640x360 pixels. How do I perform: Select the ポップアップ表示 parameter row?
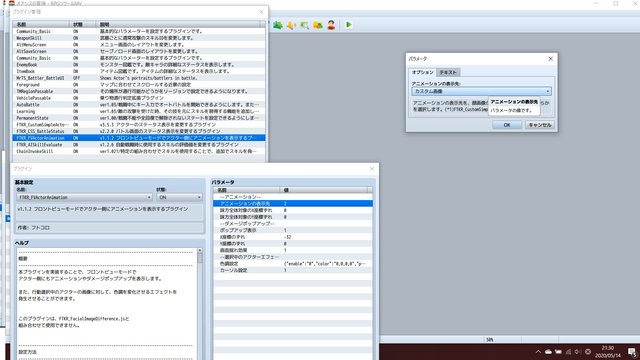(293, 230)
